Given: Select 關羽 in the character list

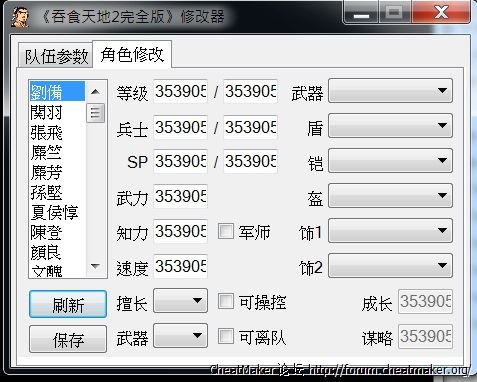Looking at the screenshot, I should (57, 112).
